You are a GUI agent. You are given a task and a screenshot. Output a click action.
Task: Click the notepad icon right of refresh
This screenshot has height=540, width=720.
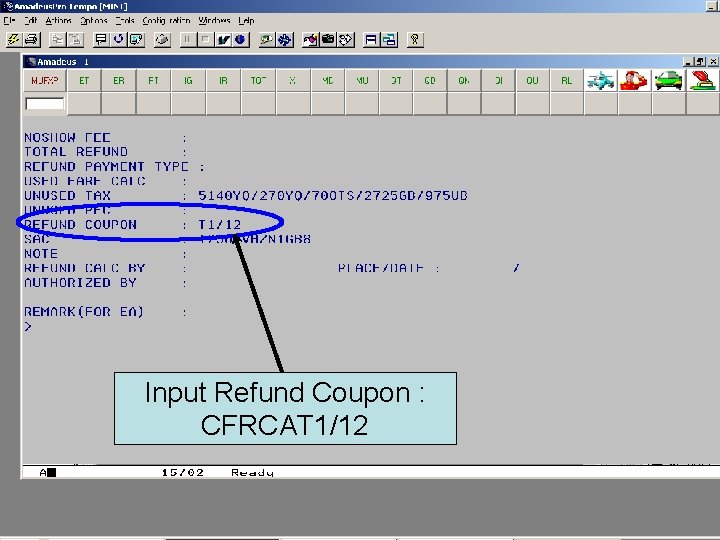pos(136,39)
